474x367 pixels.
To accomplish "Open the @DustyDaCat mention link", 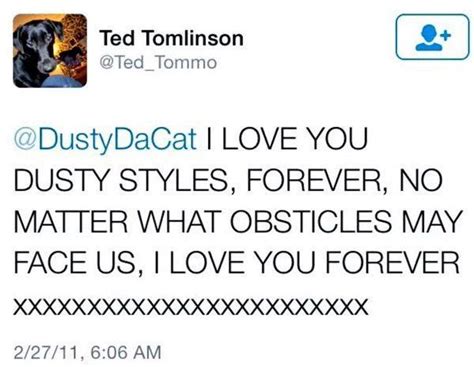I will tap(105, 139).
